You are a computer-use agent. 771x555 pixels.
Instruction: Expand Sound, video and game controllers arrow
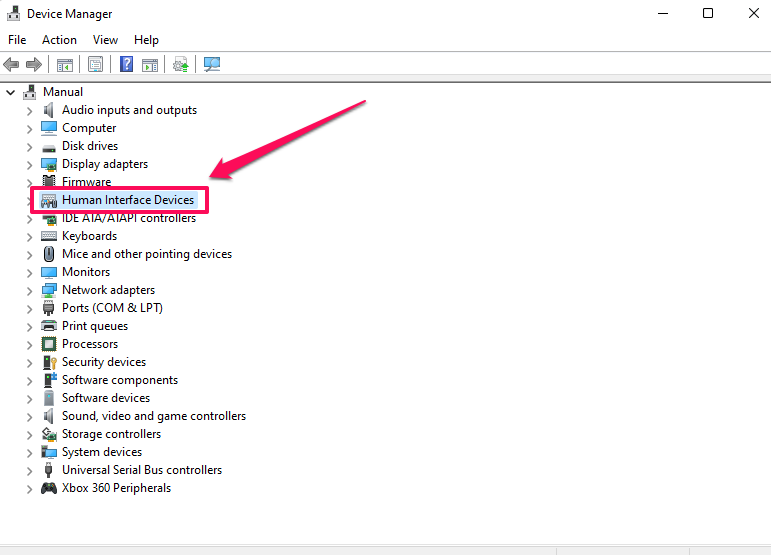[30, 417]
